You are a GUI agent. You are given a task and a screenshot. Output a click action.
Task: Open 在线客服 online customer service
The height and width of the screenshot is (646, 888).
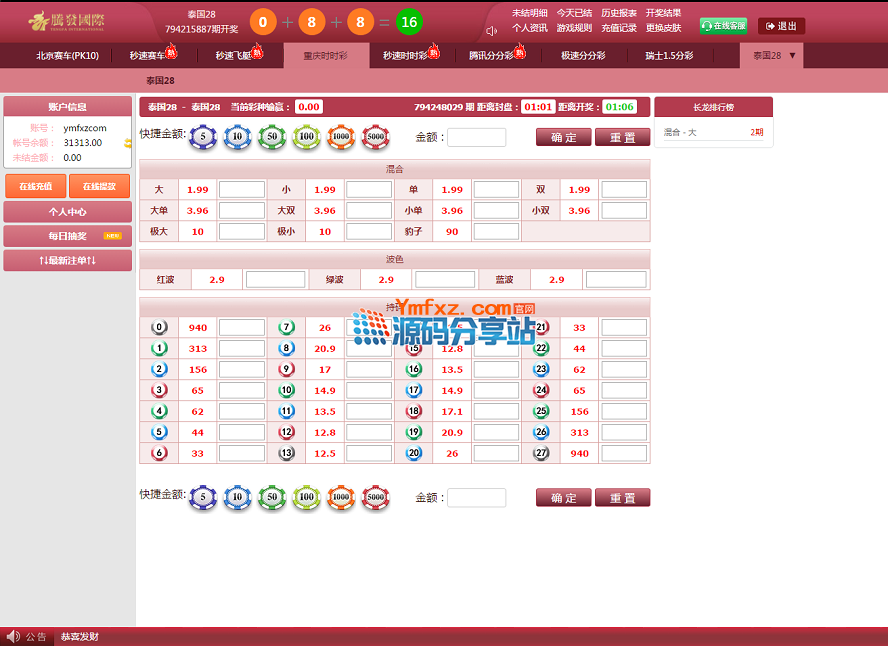click(723, 26)
